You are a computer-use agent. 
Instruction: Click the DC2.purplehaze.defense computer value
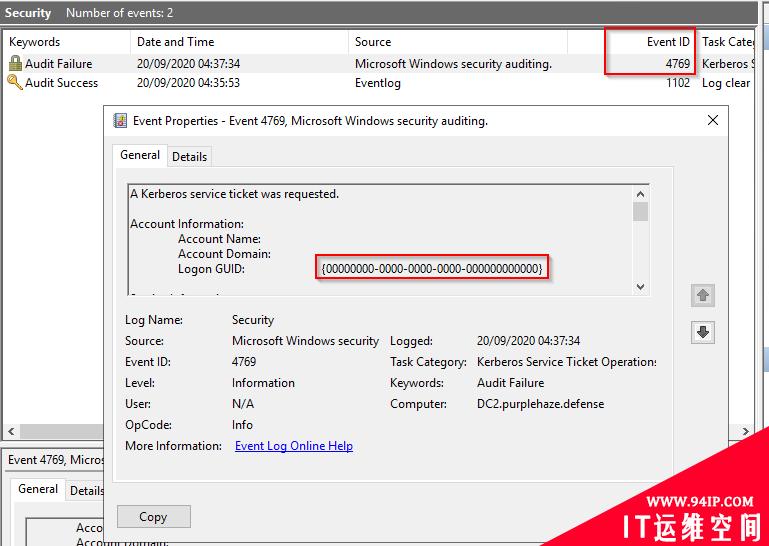540,404
